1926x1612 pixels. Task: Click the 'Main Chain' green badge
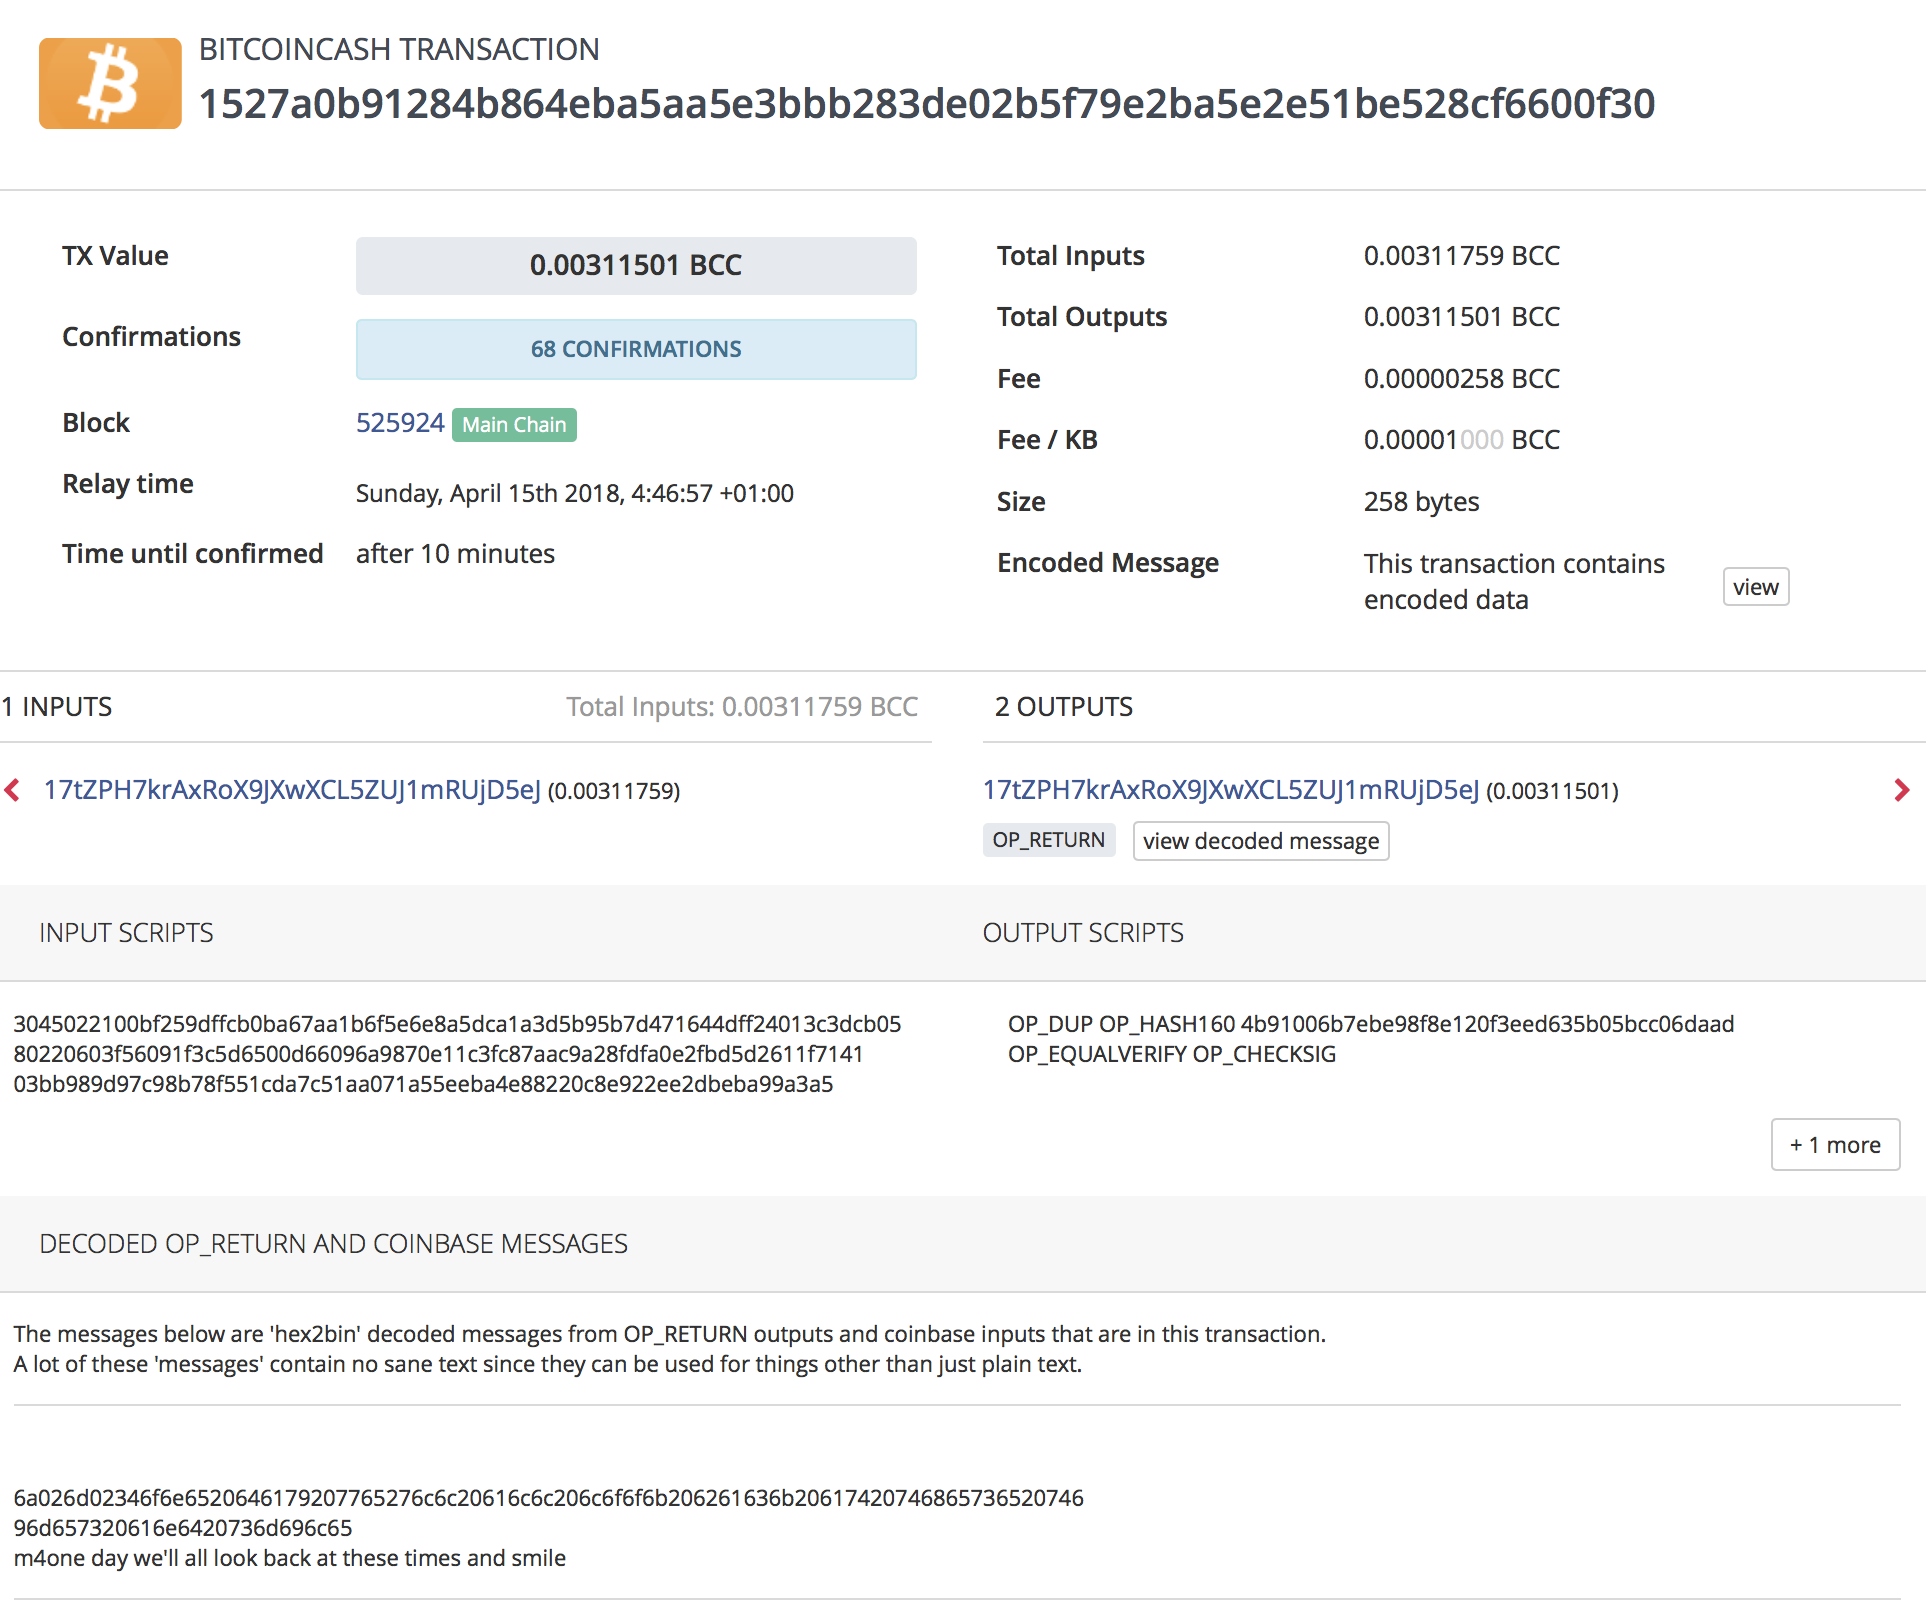pyautogui.click(x=514, y=425)
